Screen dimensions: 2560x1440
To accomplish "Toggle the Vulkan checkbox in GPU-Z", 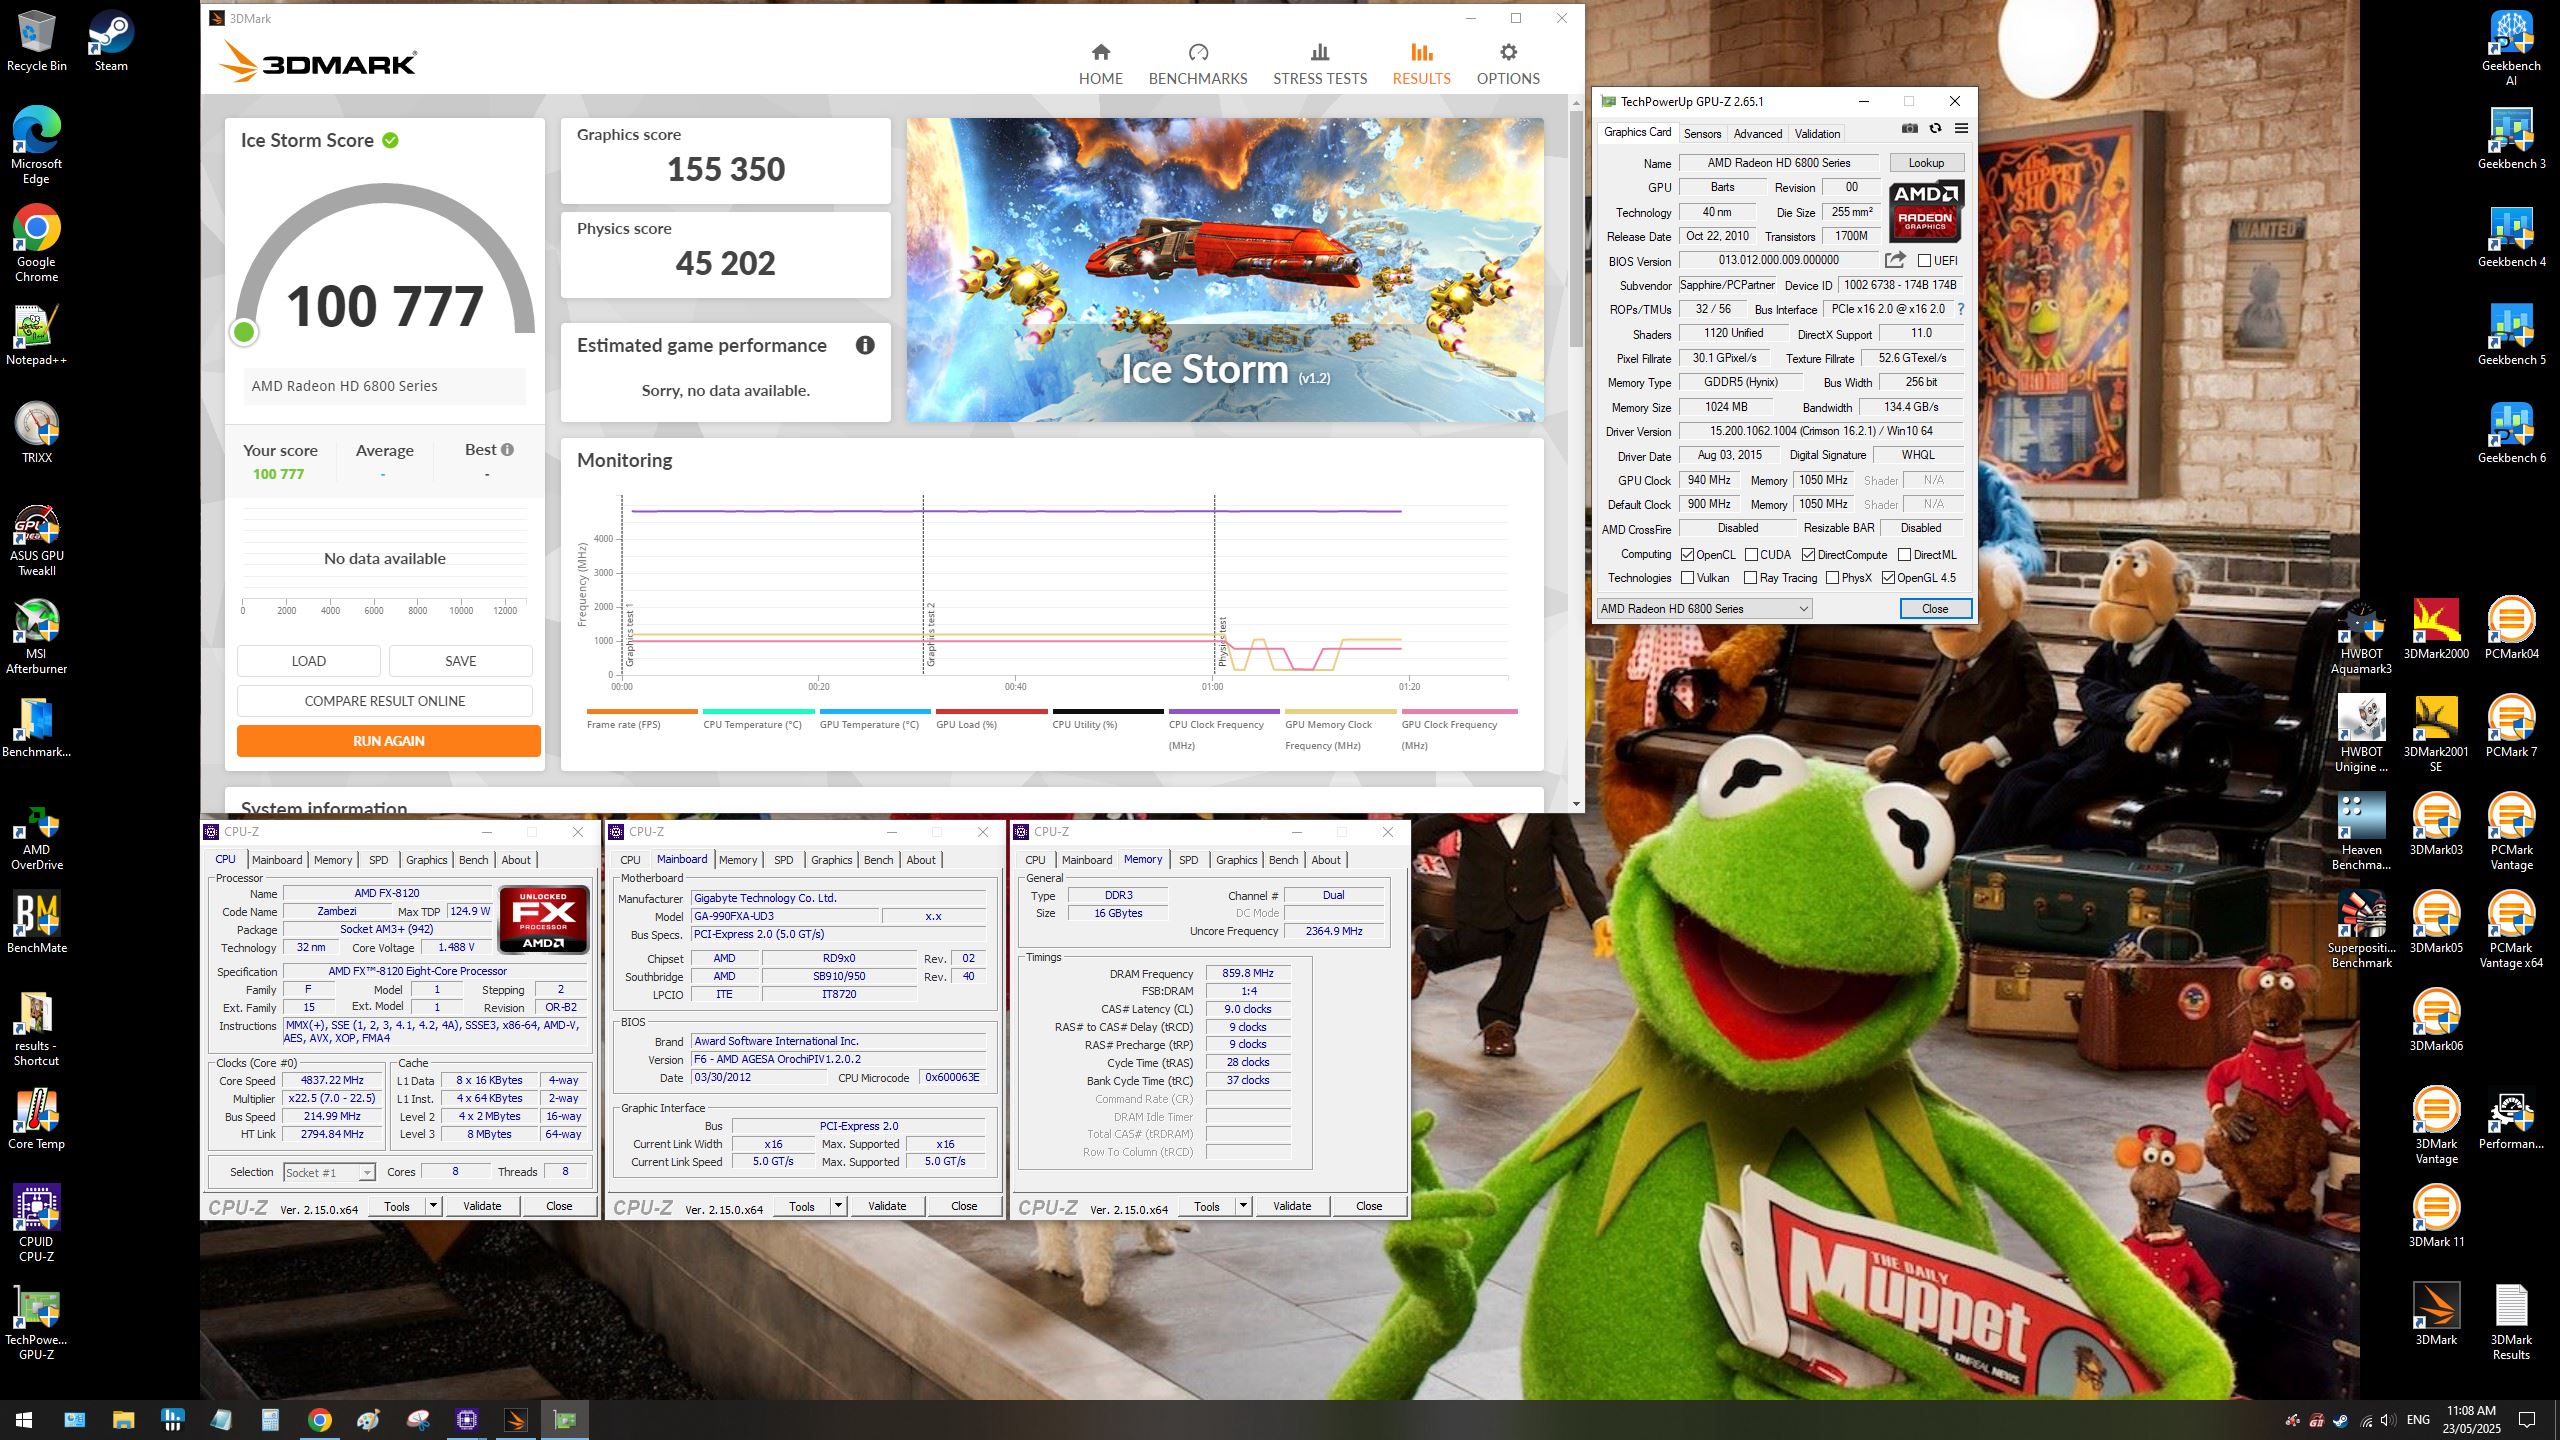I will point(1688,578).
